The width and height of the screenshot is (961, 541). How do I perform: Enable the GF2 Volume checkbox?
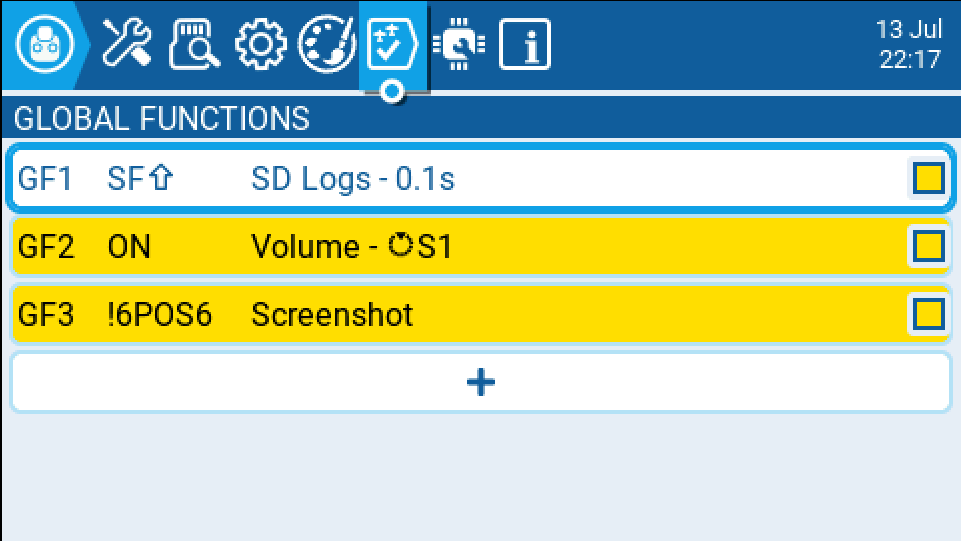click(929, 246)
